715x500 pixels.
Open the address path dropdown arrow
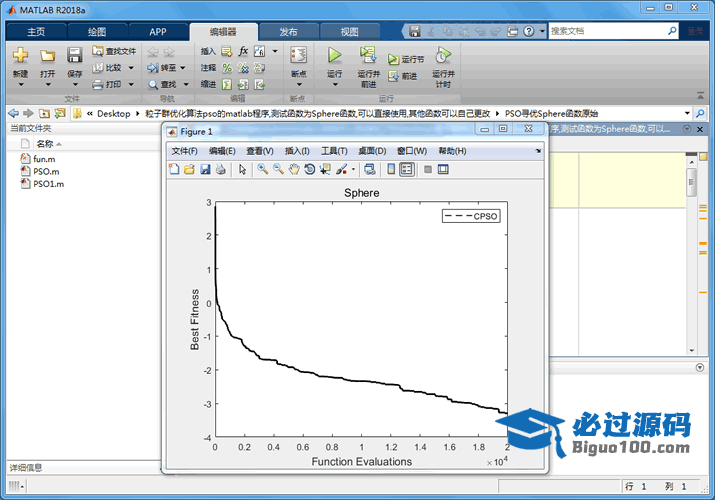687,113
